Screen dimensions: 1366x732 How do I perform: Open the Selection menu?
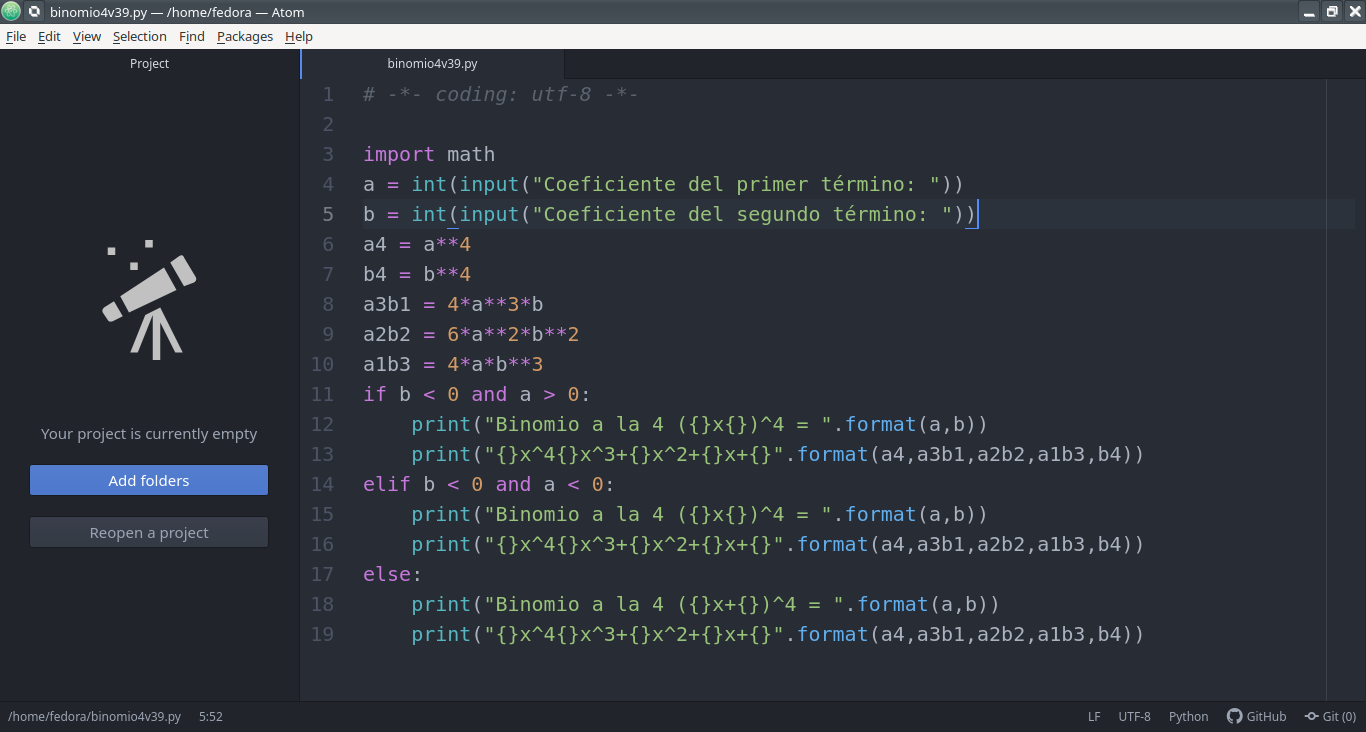coord(139,36)
